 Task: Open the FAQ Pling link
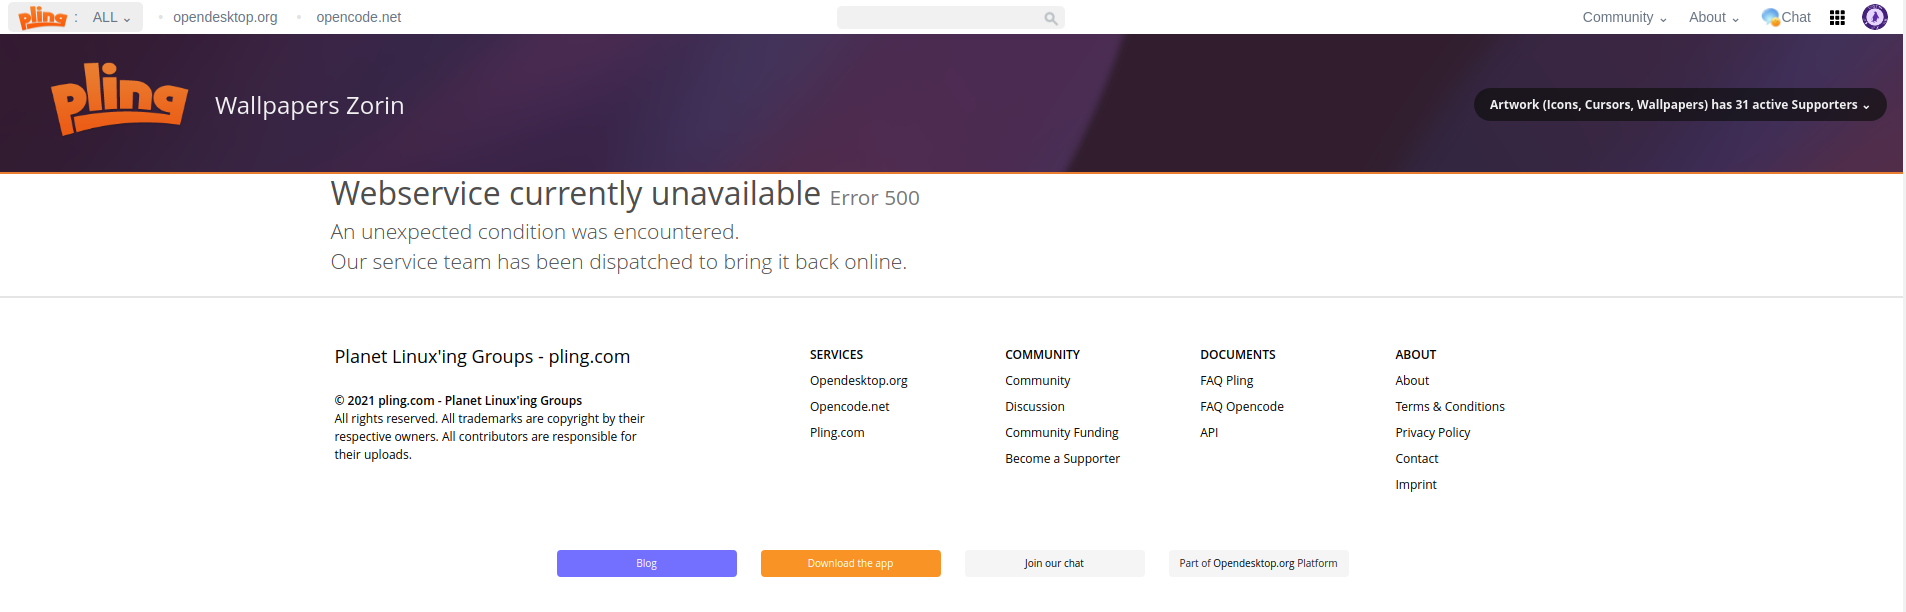pos(1227,380)
